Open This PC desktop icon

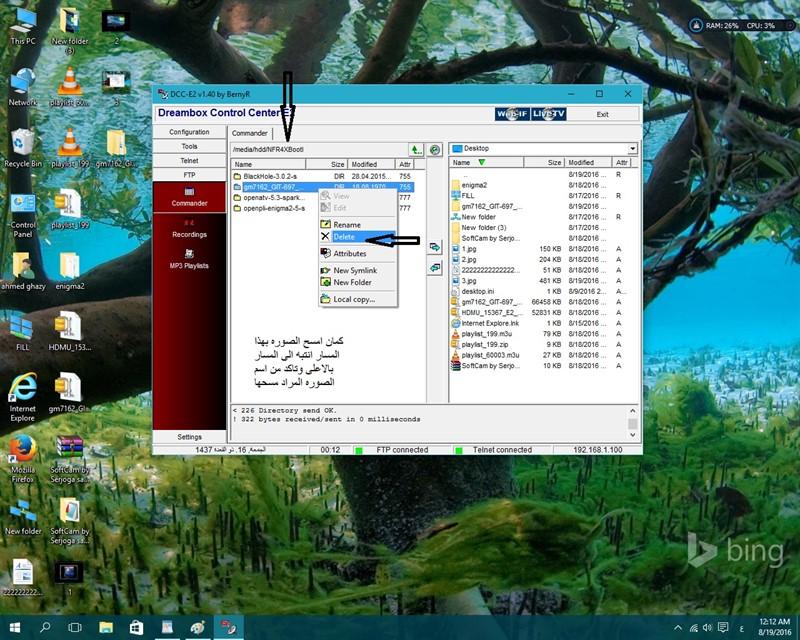point(22,27)
